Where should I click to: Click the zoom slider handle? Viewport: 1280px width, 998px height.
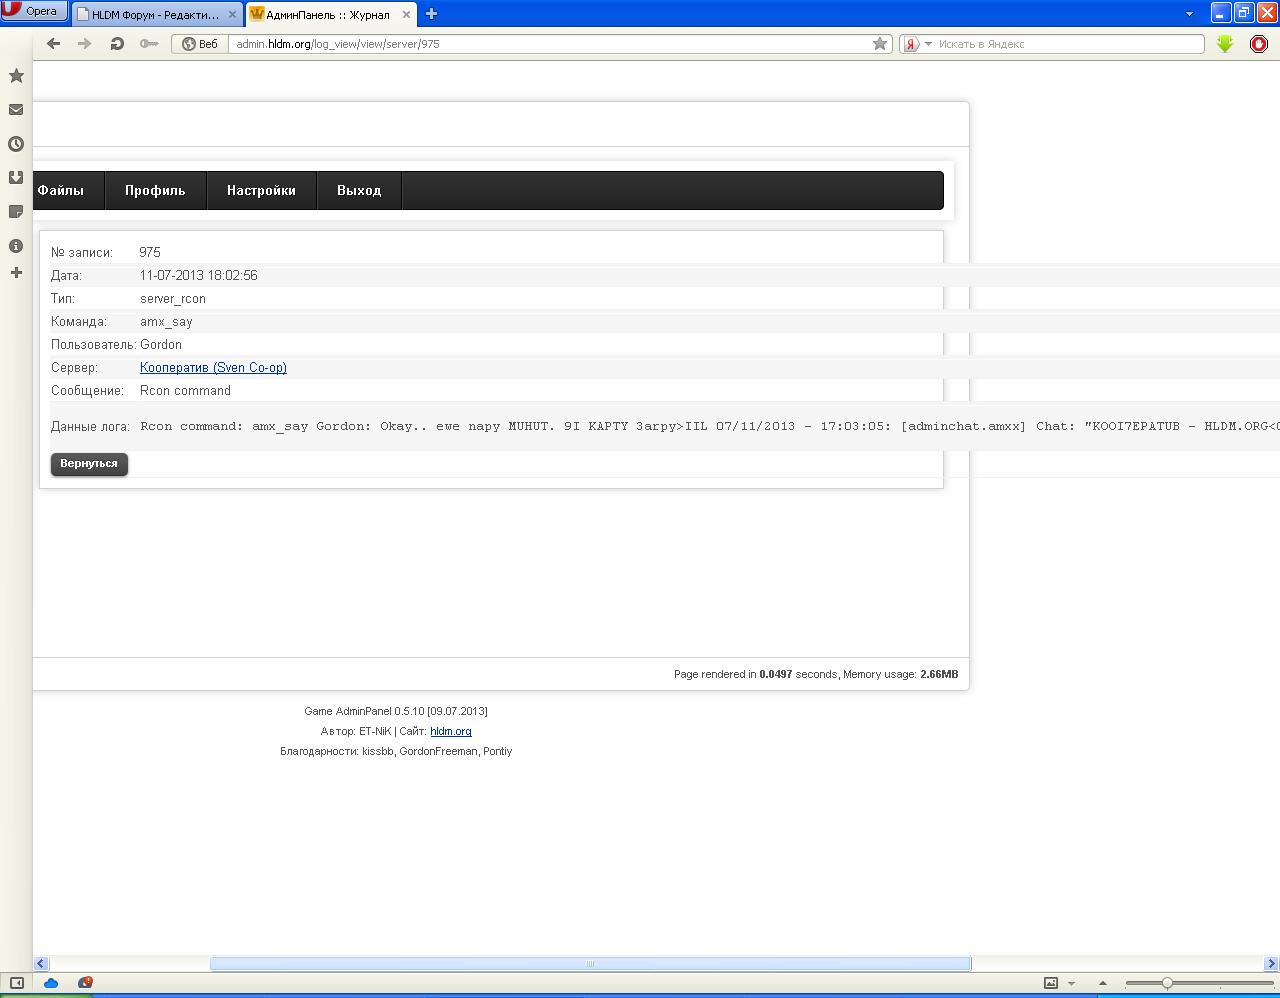(x=1167, y=984)
